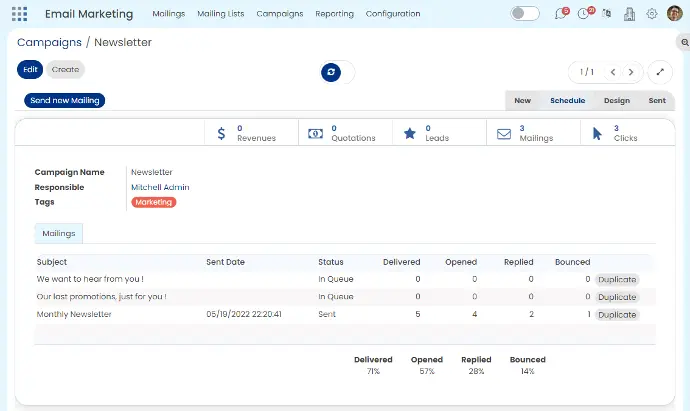Image resolution: width=690 pixels, height=411 pixels.
Task: Click the circular refresh icon
Action: click(x=331, y=72)
